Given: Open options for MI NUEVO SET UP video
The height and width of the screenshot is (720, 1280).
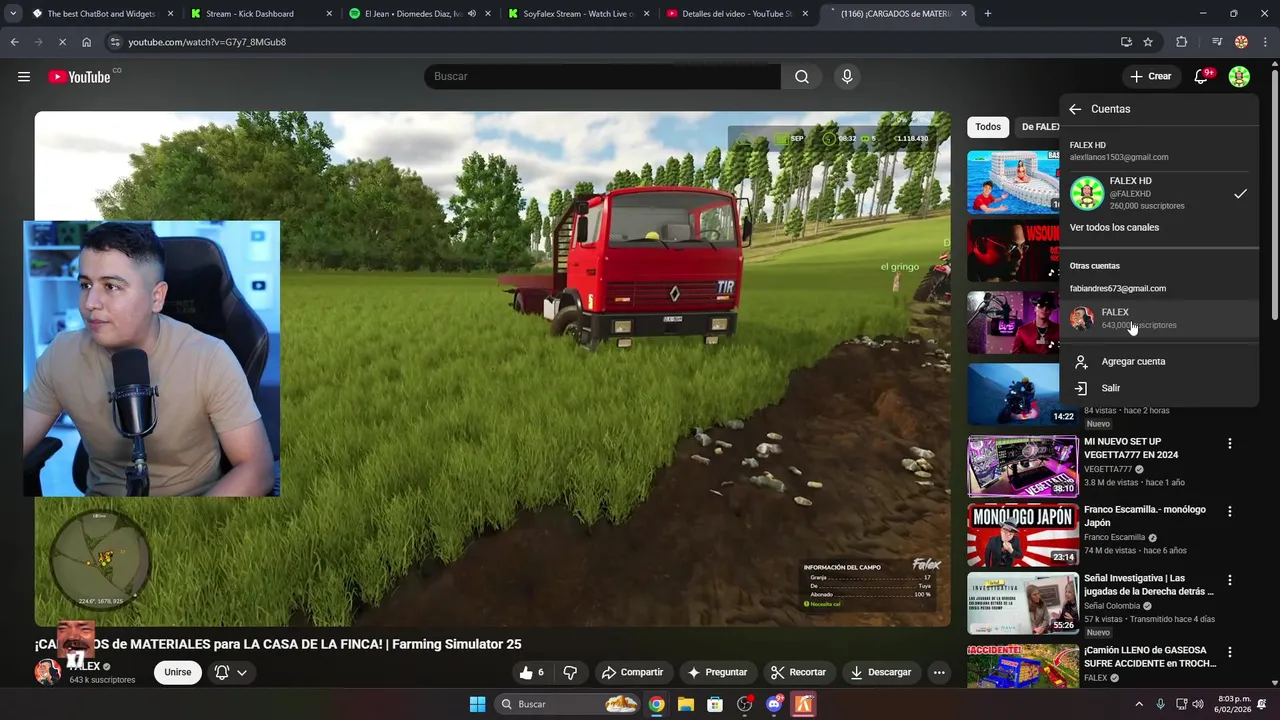Looking at the screenshot, I should [1230, 443].
